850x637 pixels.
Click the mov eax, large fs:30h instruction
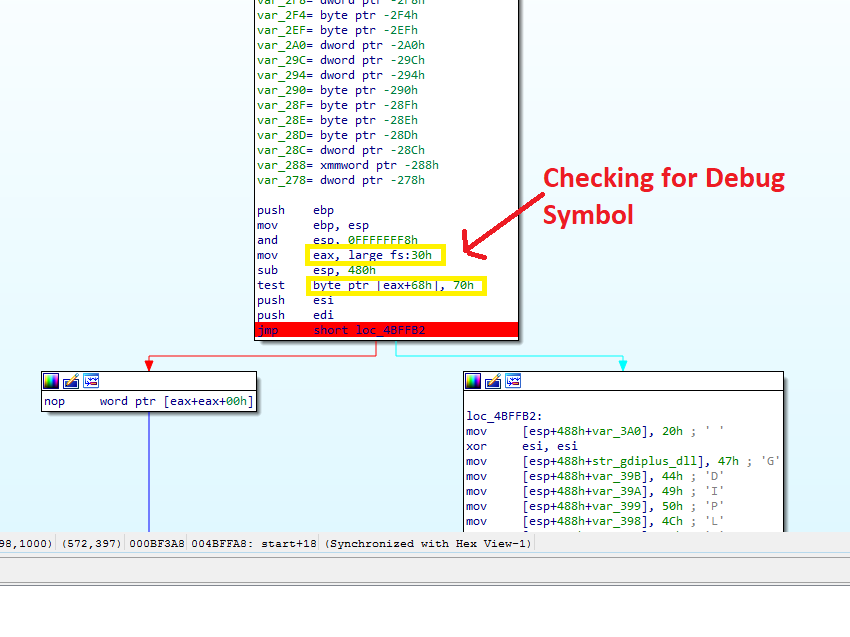345,255
